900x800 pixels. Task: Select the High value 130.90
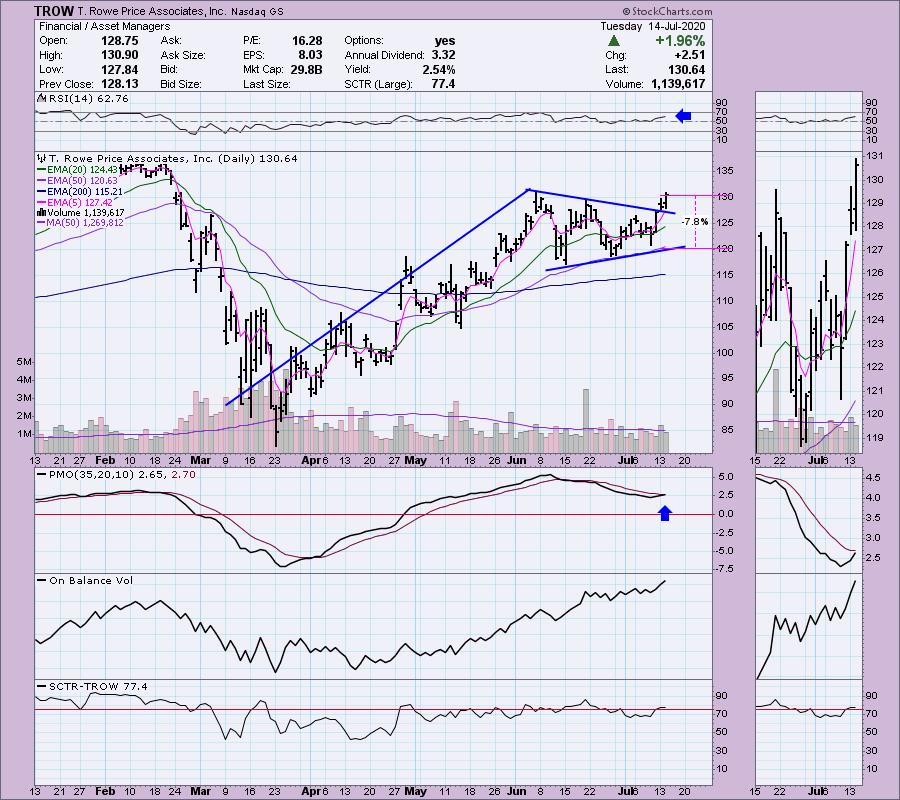tap(120, 55)
